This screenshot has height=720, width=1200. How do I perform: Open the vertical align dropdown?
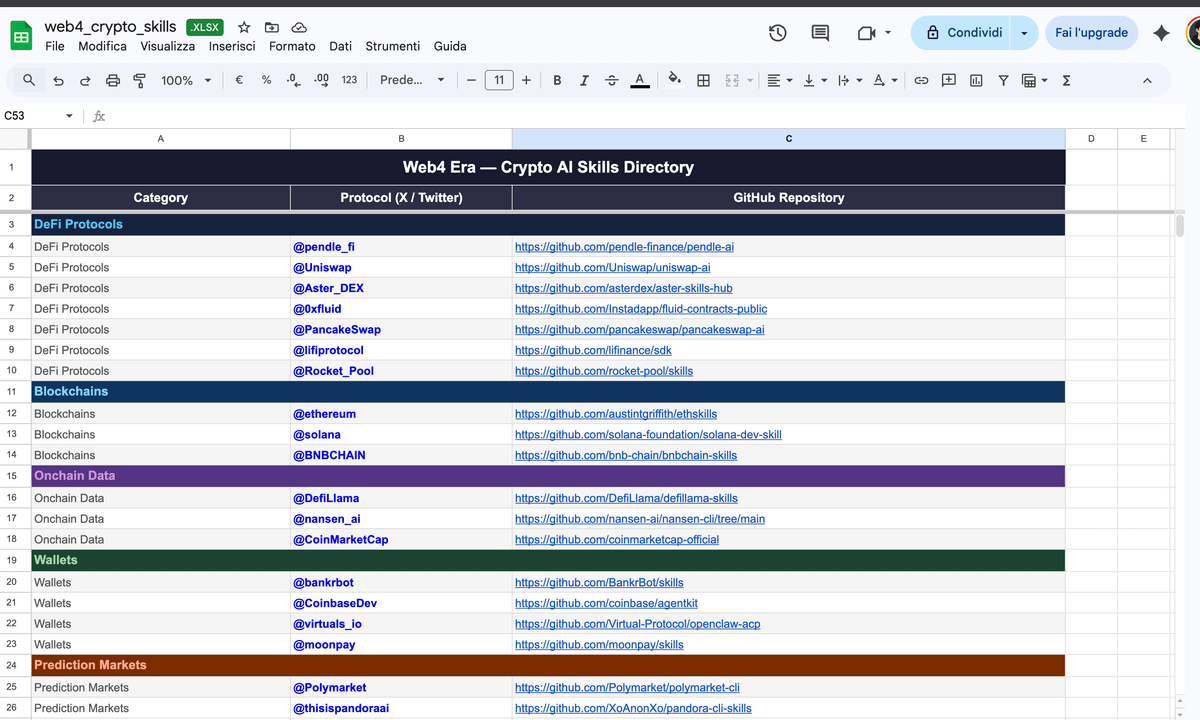[814, 80]
